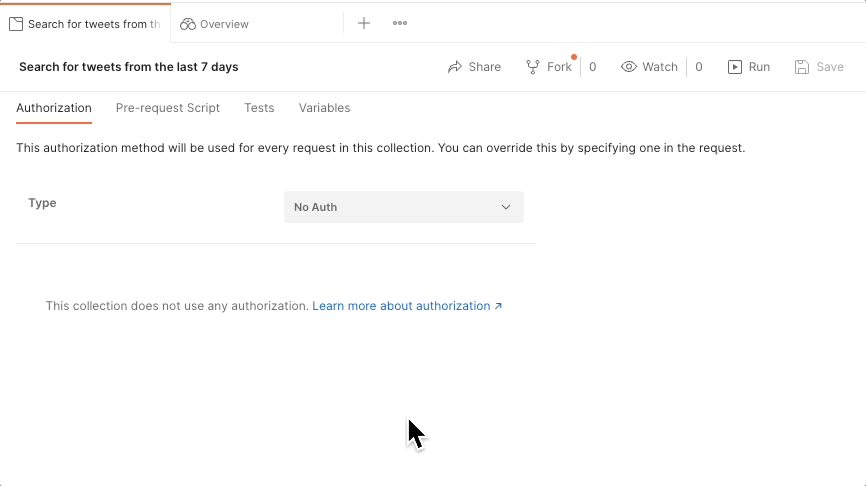
Task: Click the Save button label
Action: 830,67
